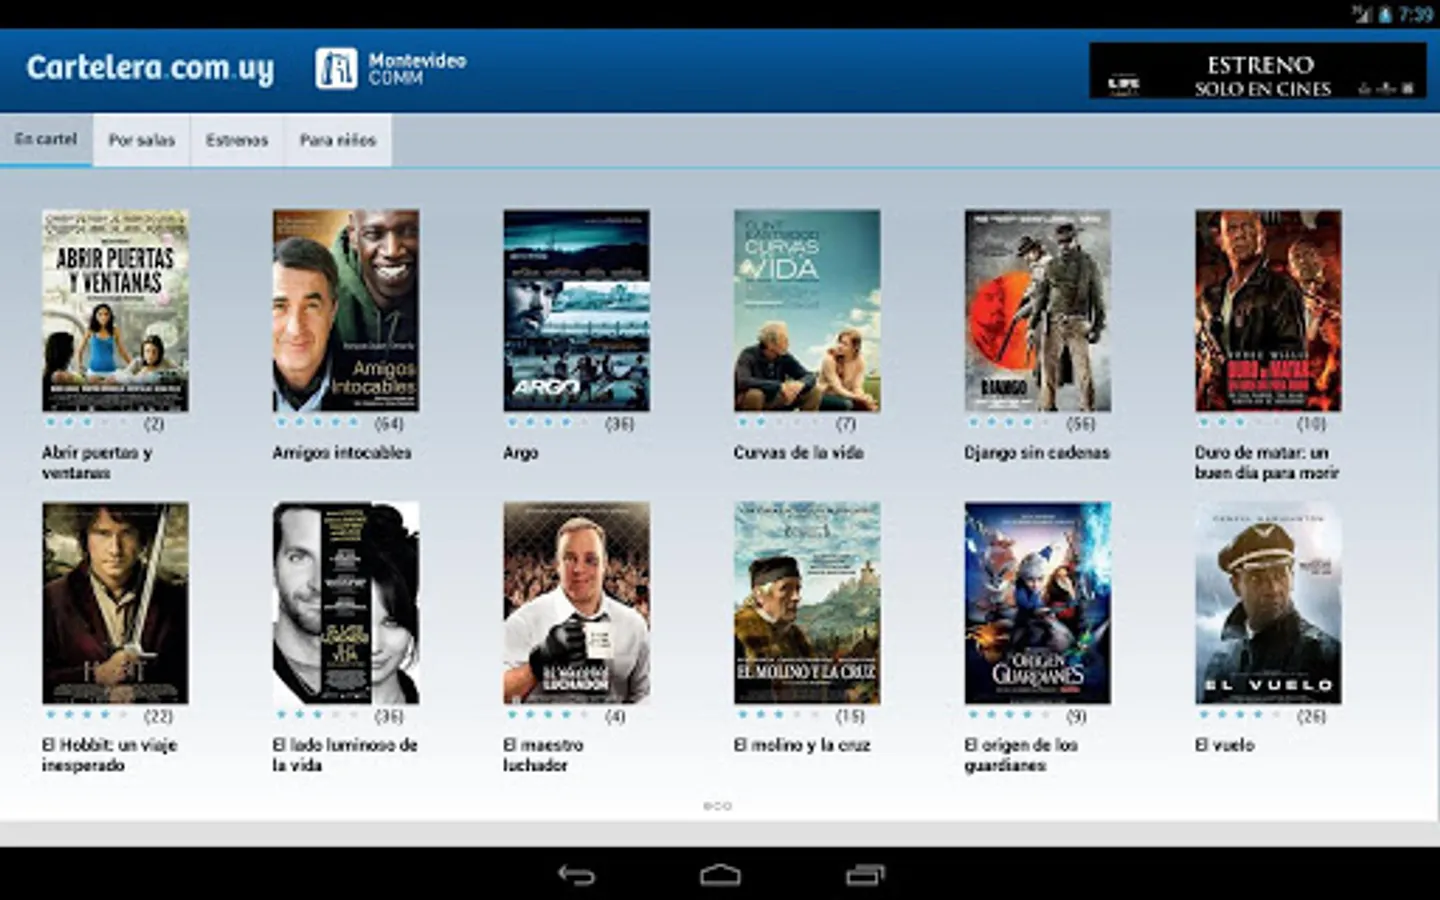This screenshot has width=1440, height=900.
Task: Choose the Django sin cadenas poster
Action: click(x=1038, y=310)
